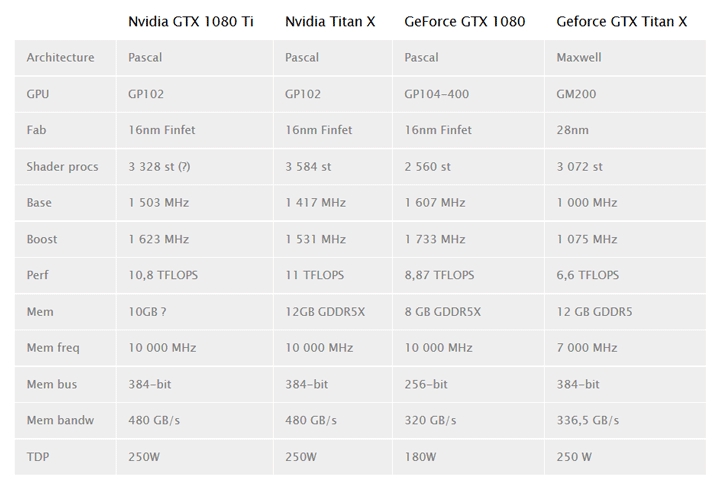The width and height of the screenshot is (720, 485).
Task: Click the 7 000 MHz memory frequency cell
Action: [586, 347]
